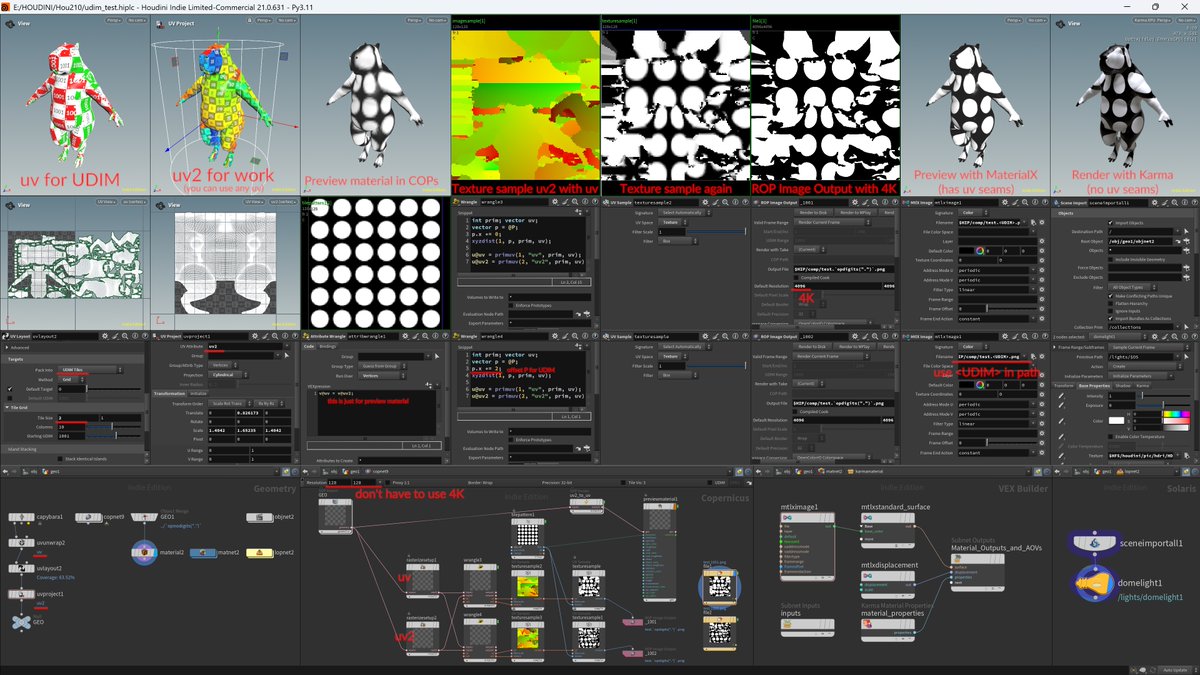Click Render to Disk on _1002

(x=812, y=347)
